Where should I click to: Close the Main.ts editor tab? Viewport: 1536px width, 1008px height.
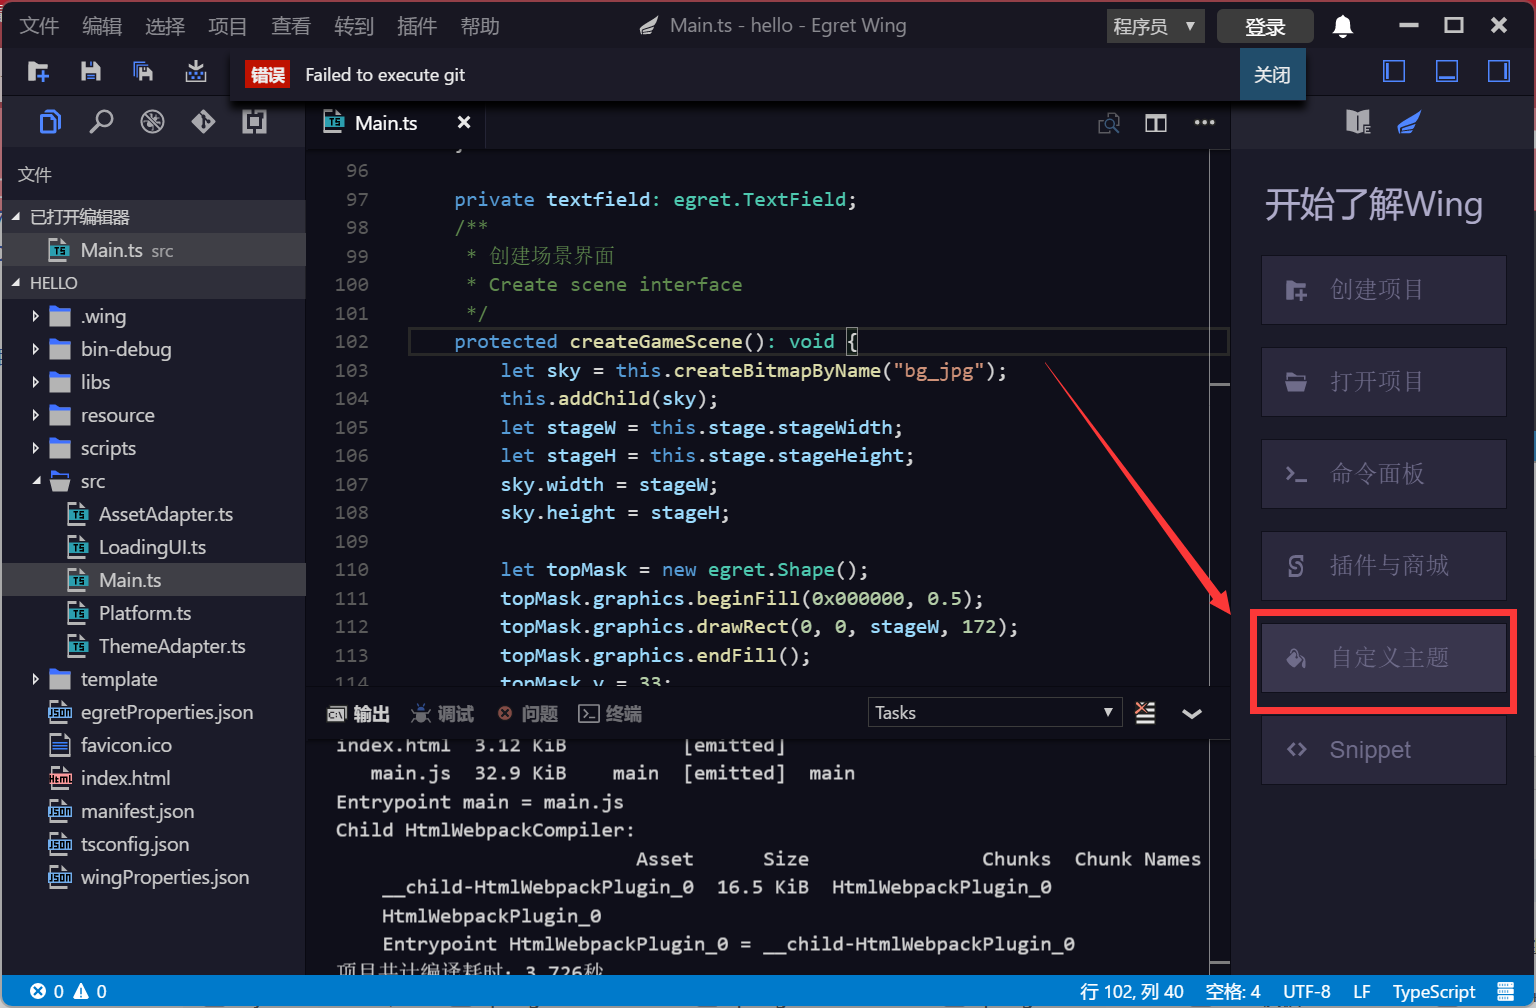pyautogui.click(x=464, y=122)
